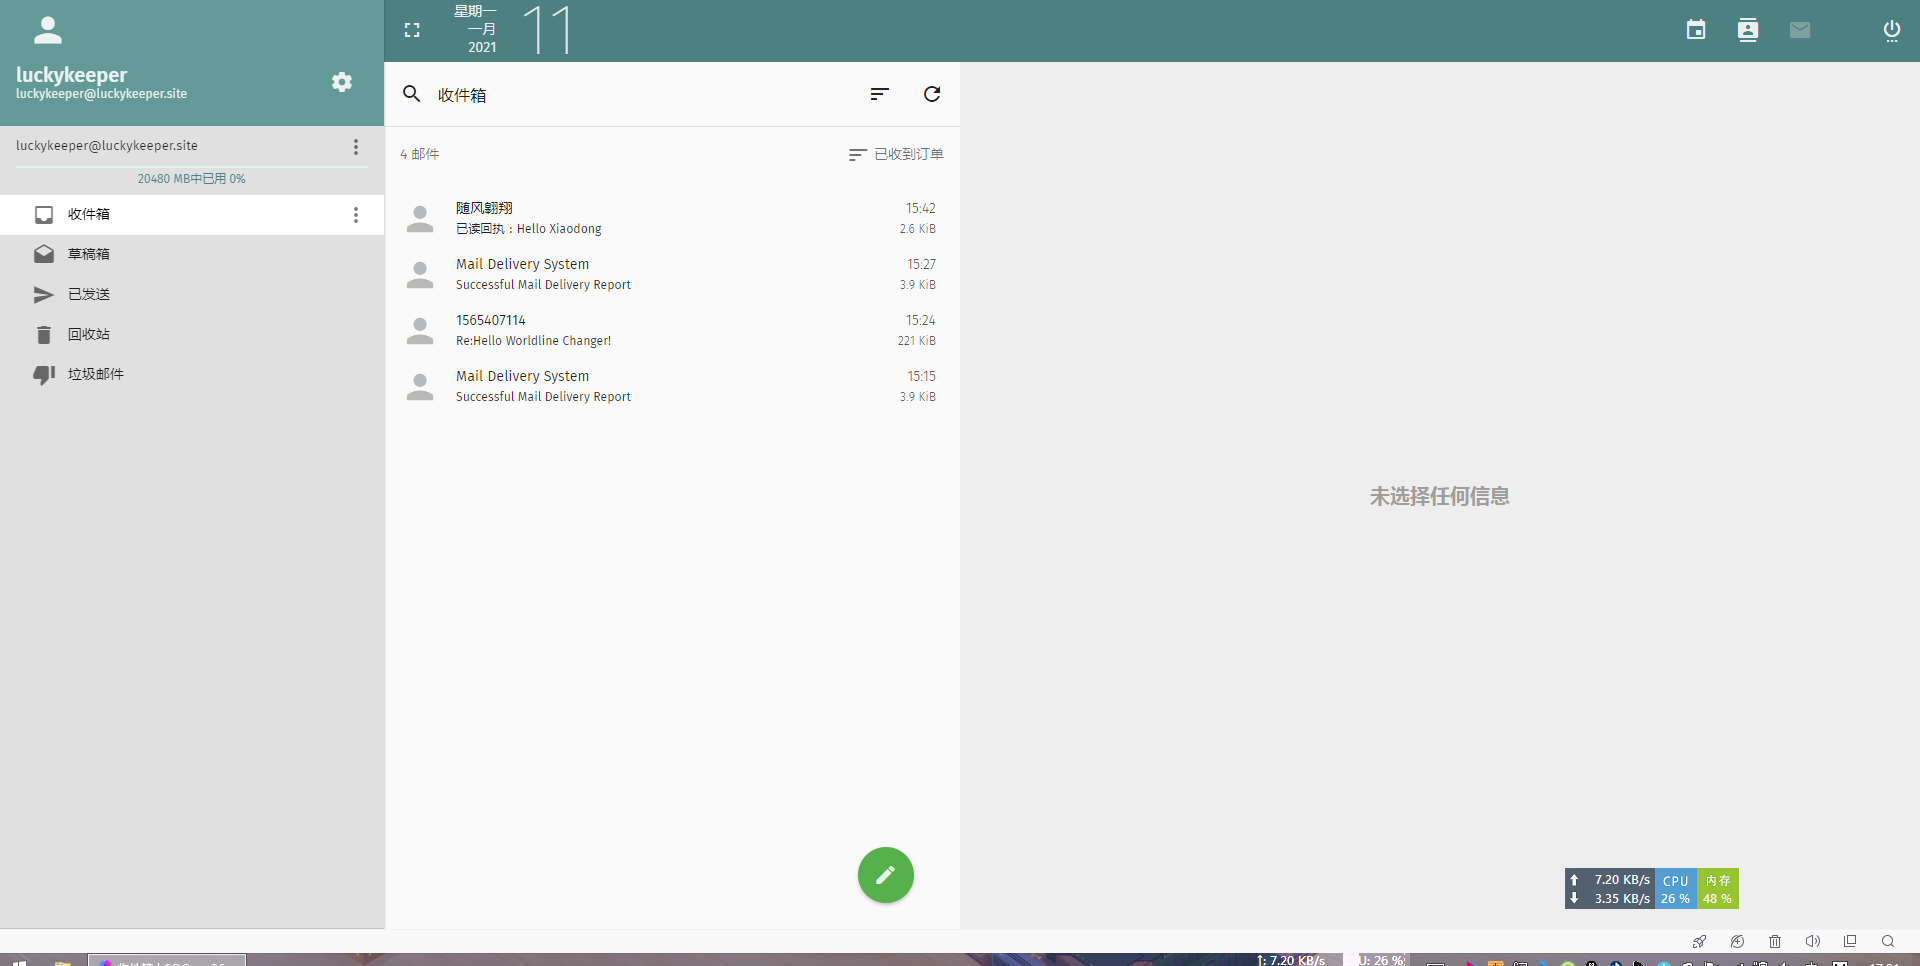Click the search magnifier icon beside 收件箱
This screenshot has width=1920, height=966.
(411, 94)
